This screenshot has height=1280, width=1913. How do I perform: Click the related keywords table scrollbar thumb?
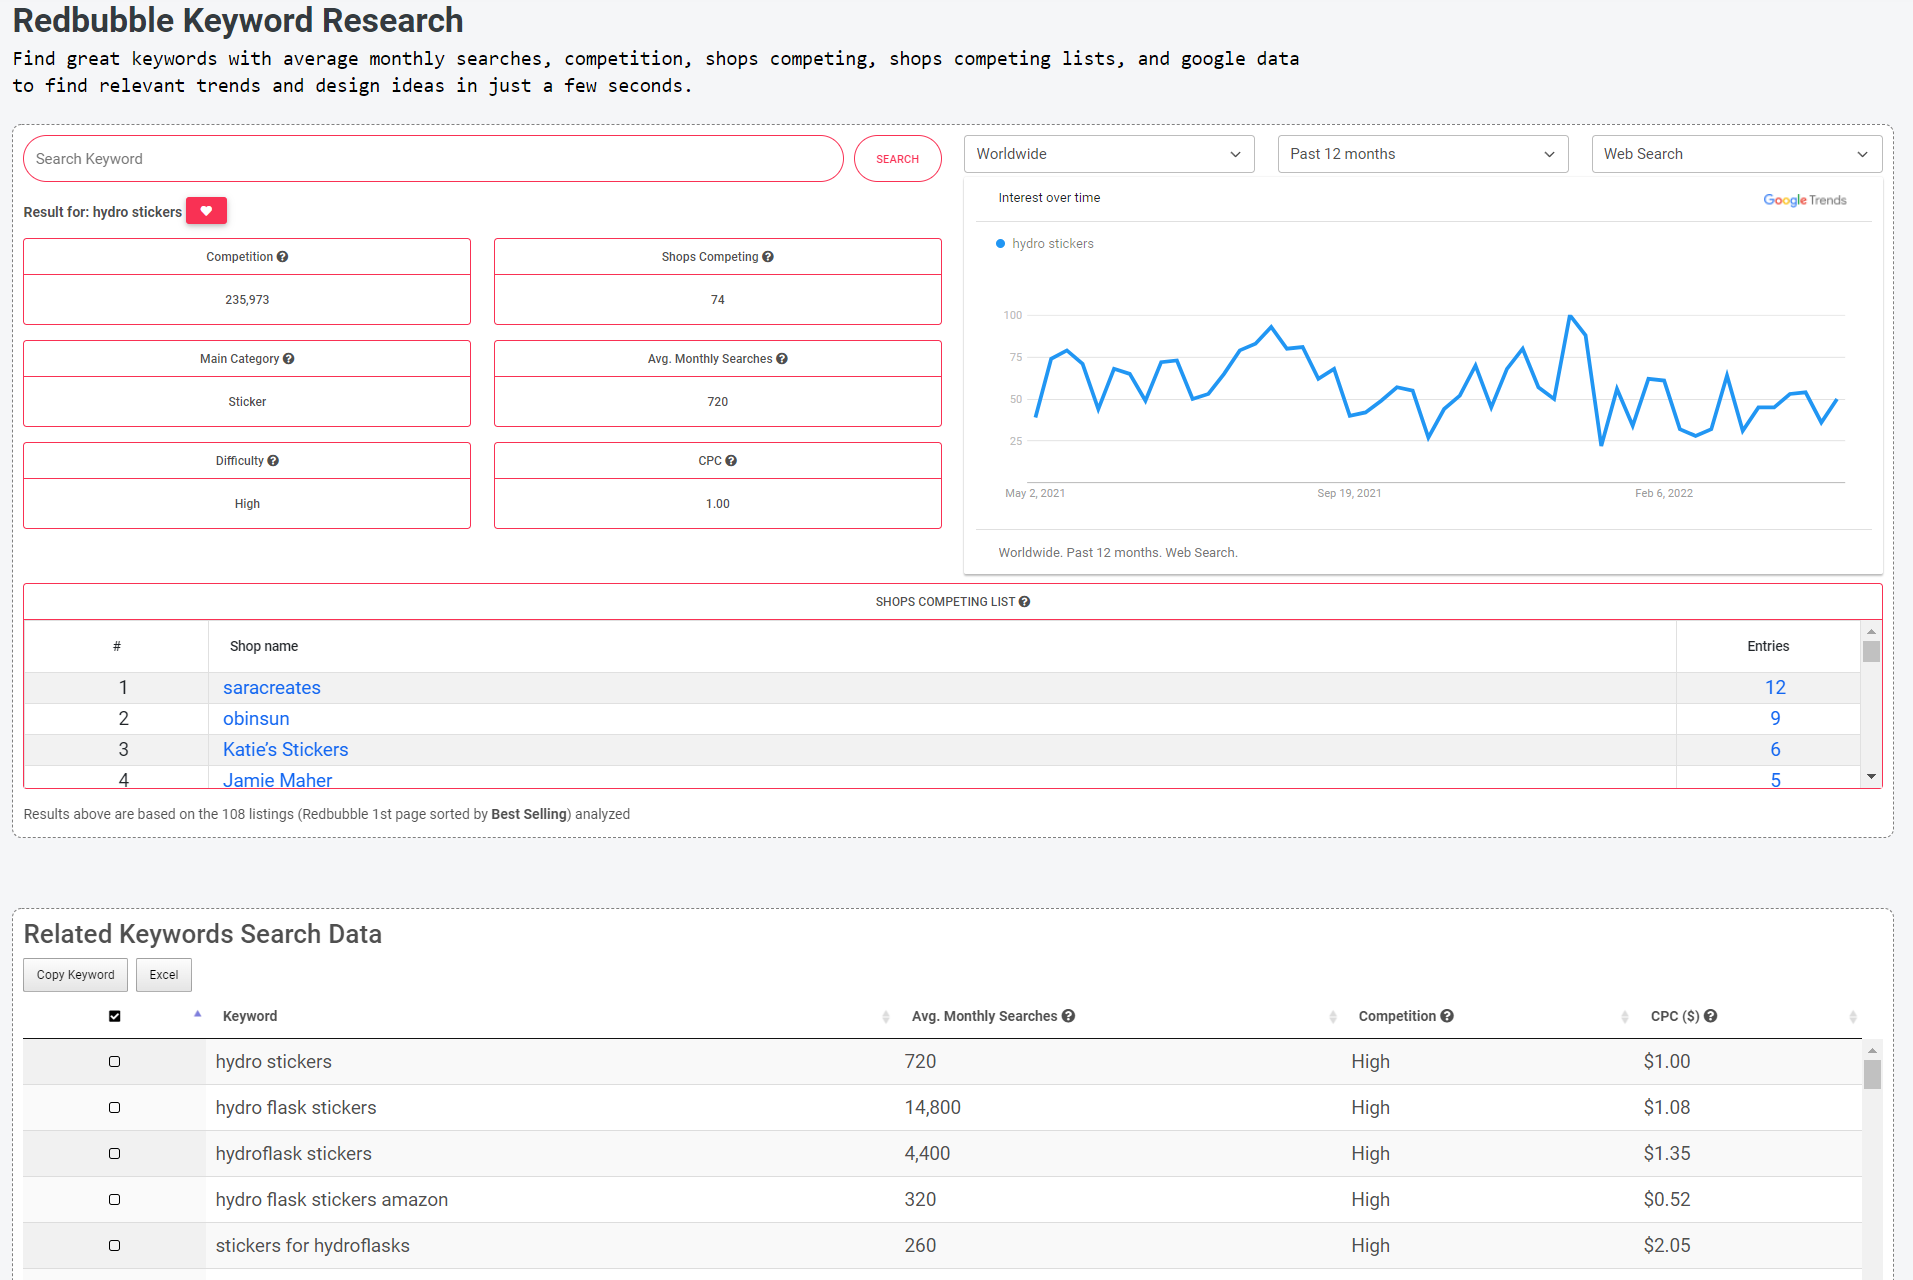pyautogui.click(x=1872, y=1074)
